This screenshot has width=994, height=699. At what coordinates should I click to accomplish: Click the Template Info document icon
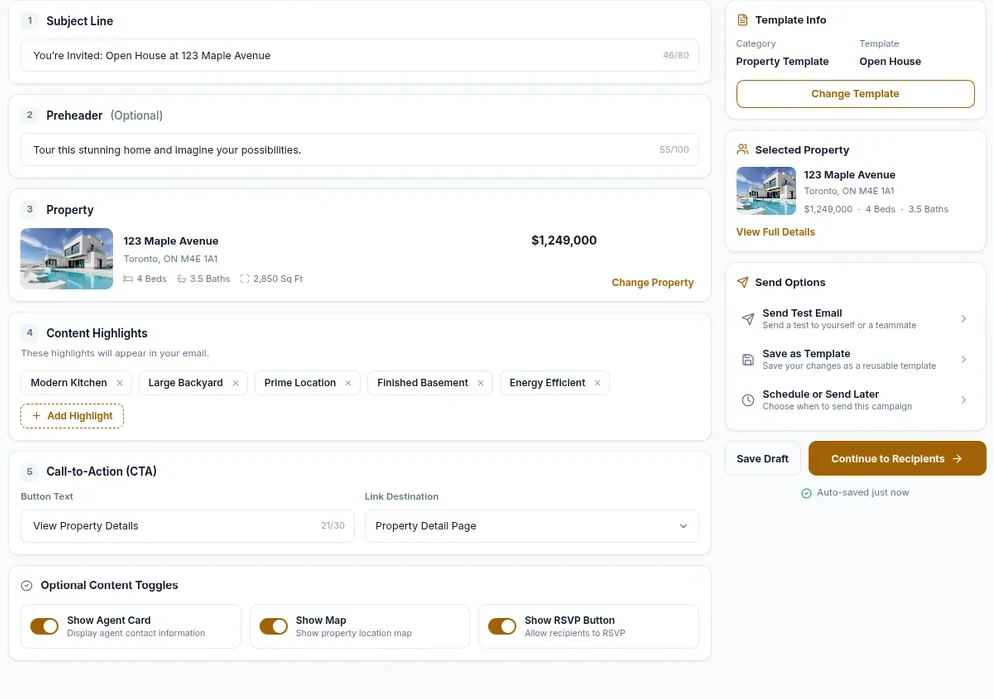[742, 20]
